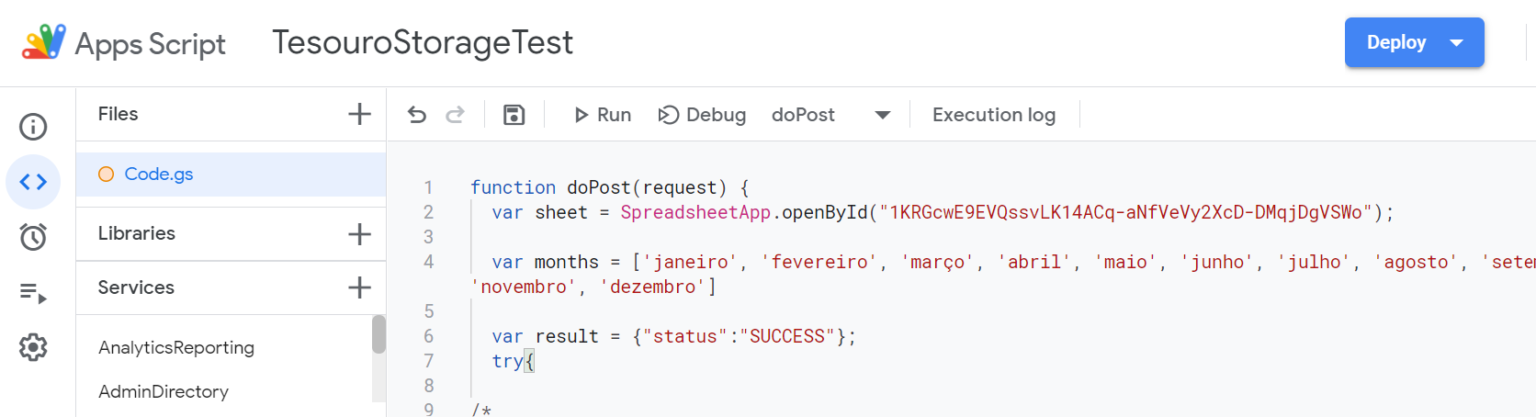This screenshot has width=1536, height=417.
Task: Open the Triggers alarm clock icon
Action: (x=33, y=237)
